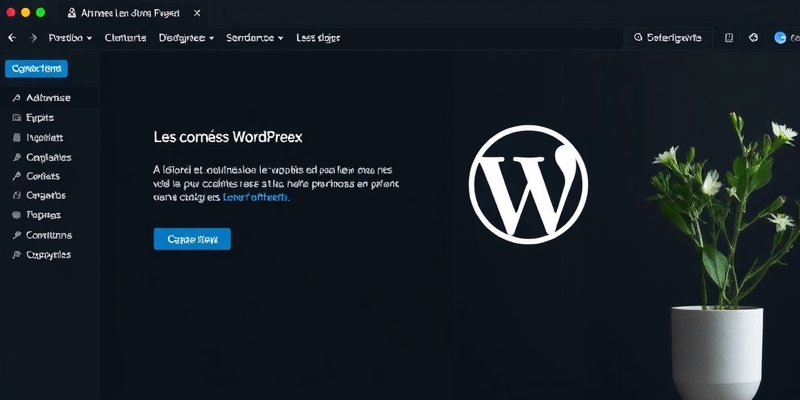This screenshot has height=400, width=800.
Task: Click the yellow minimize window button
Action: pos(26,13)
